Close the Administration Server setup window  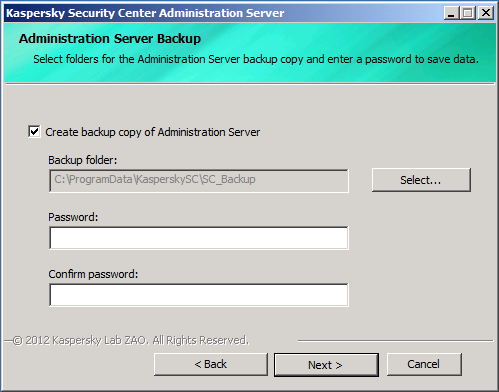pyautogui.click(x=486, y=13)
